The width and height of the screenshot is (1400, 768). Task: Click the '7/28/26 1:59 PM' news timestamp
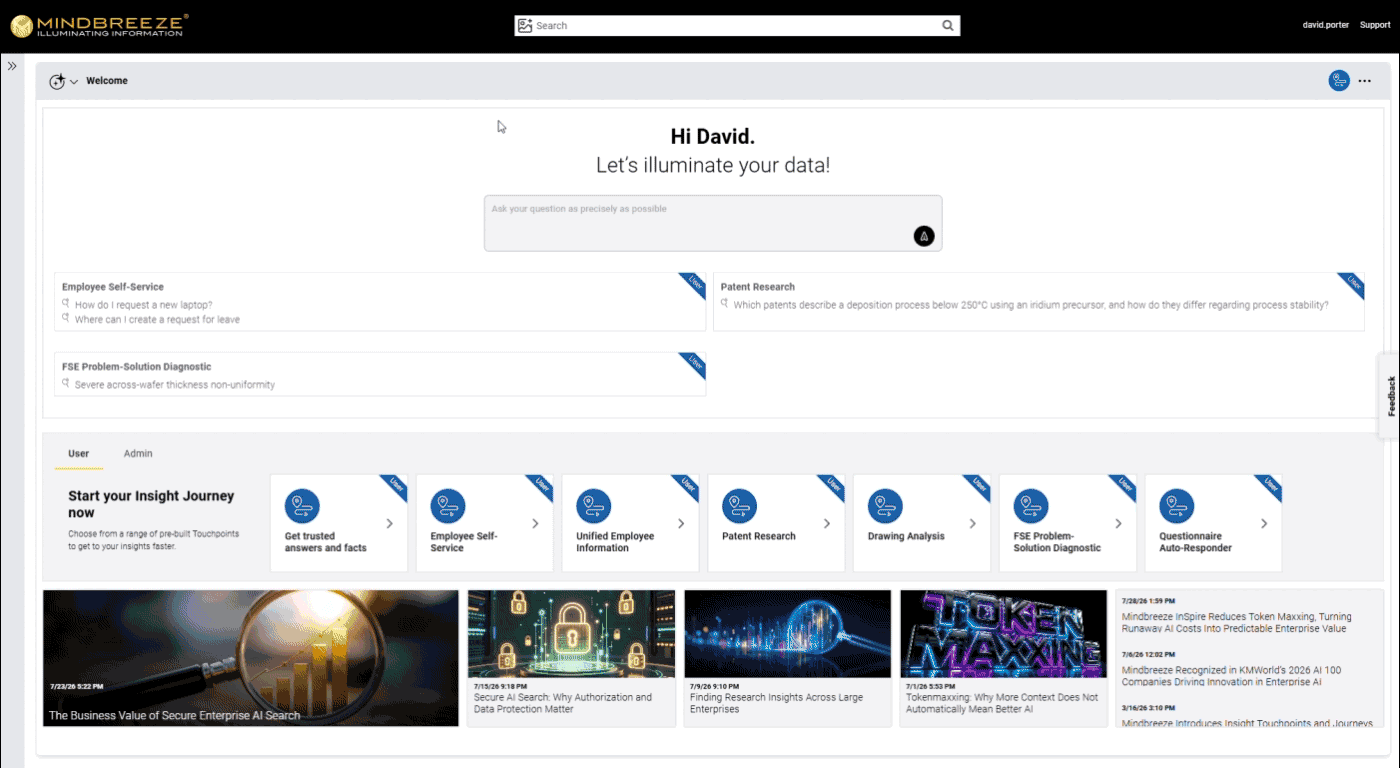[x=1149, y=601]
